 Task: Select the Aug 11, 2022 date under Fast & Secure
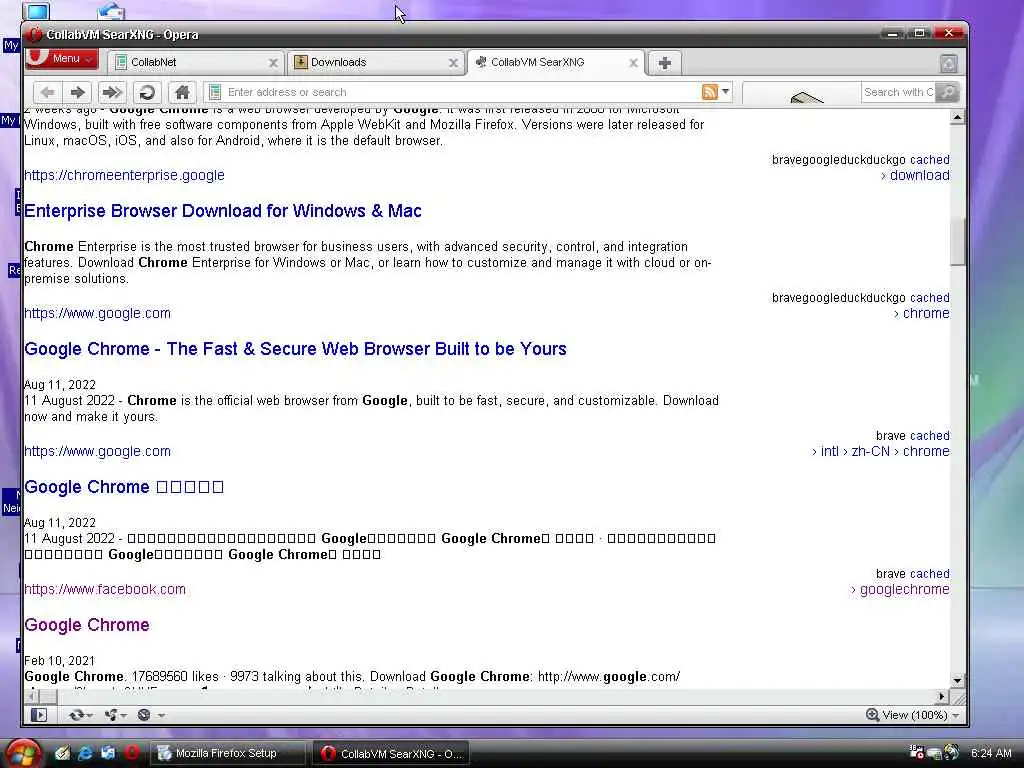(x=60, y=385)
